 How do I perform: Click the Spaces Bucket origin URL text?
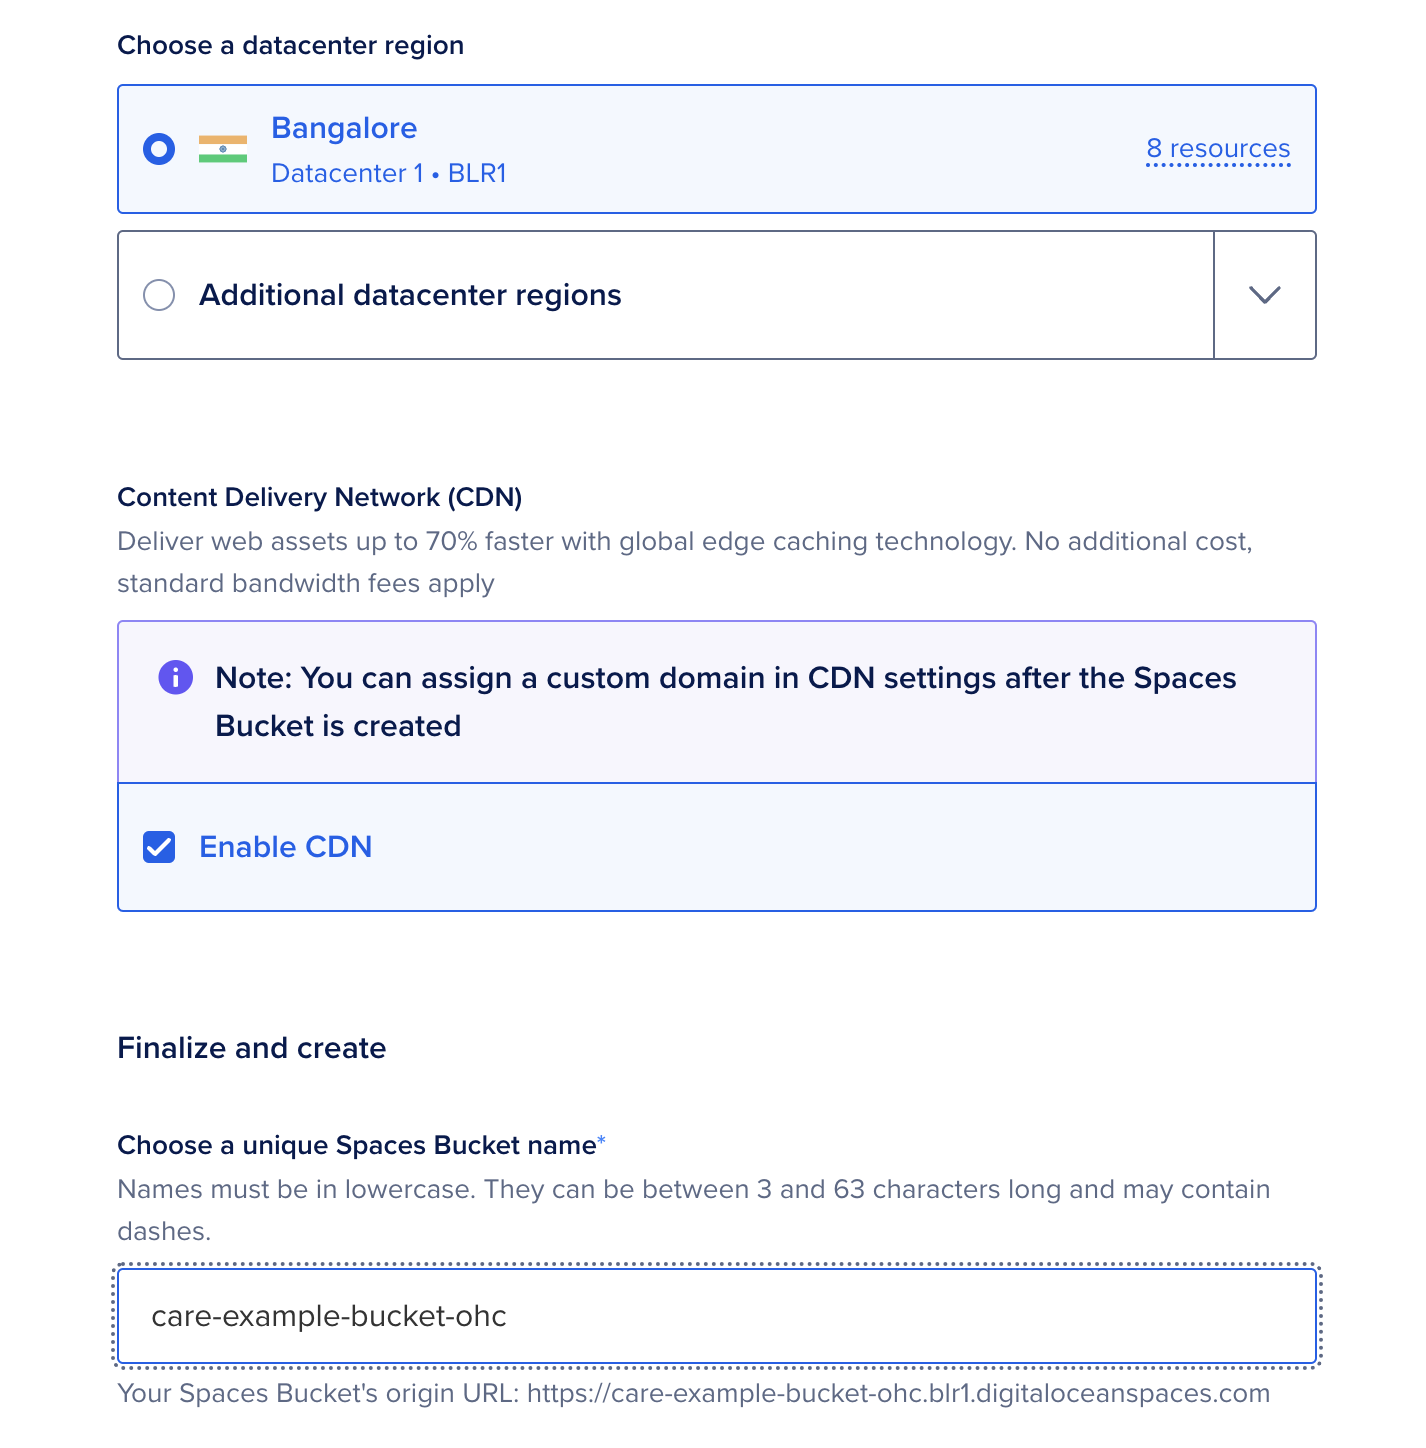pyautogui.click(x=693, y=1393)
